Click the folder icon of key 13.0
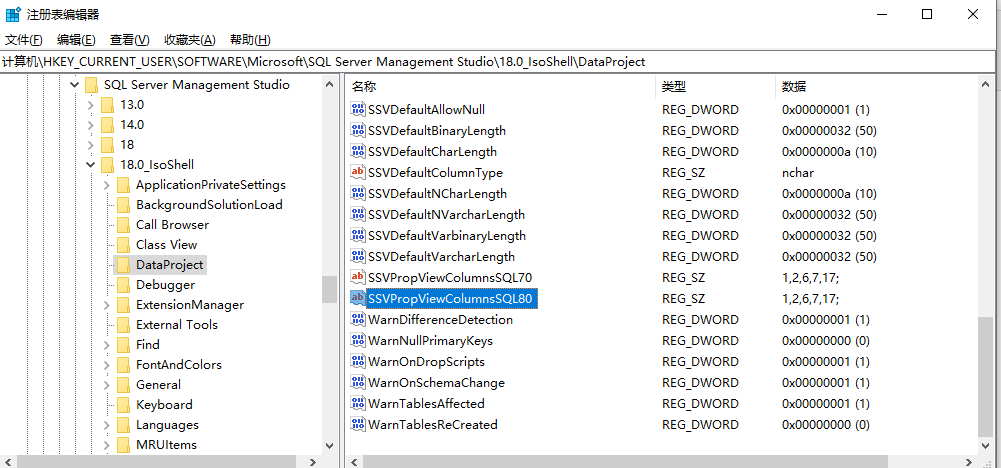Screen dimensions: 1001x468 tap(107, 105)
